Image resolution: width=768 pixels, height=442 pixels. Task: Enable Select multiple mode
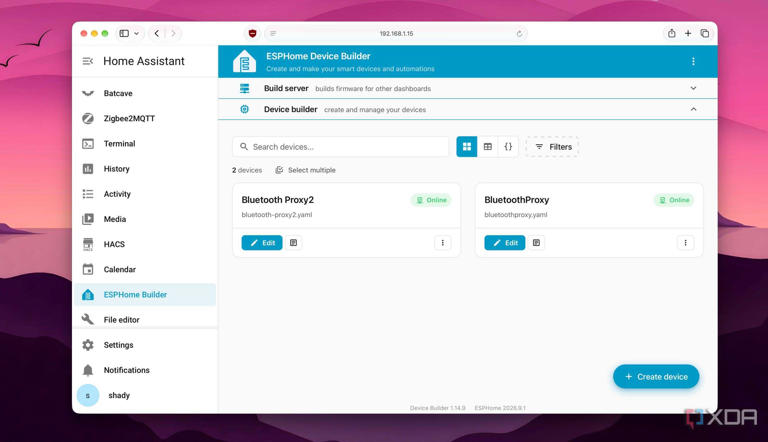(x=306, y=170)
